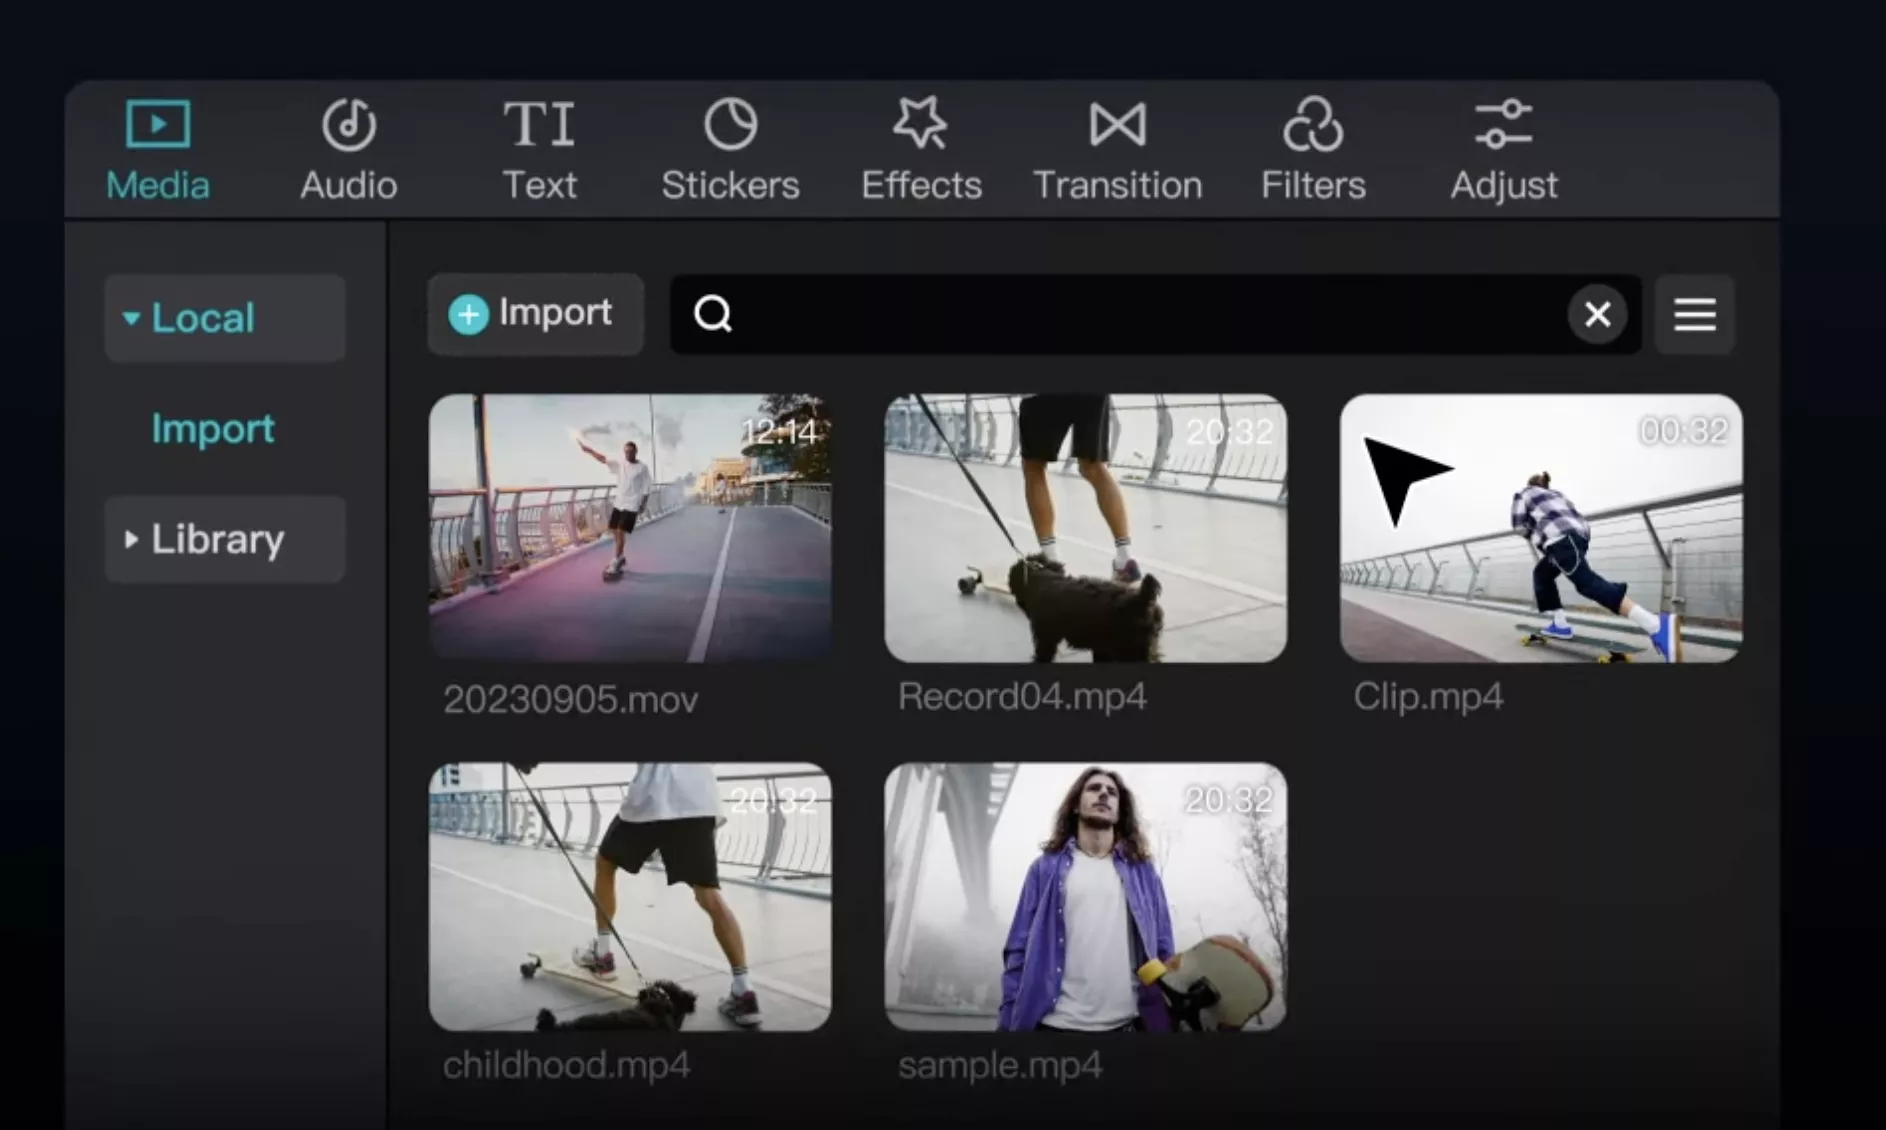Screen dimensions: 1886x1130
Task: Open the Stickers panel icon
Action: point(730,126)
